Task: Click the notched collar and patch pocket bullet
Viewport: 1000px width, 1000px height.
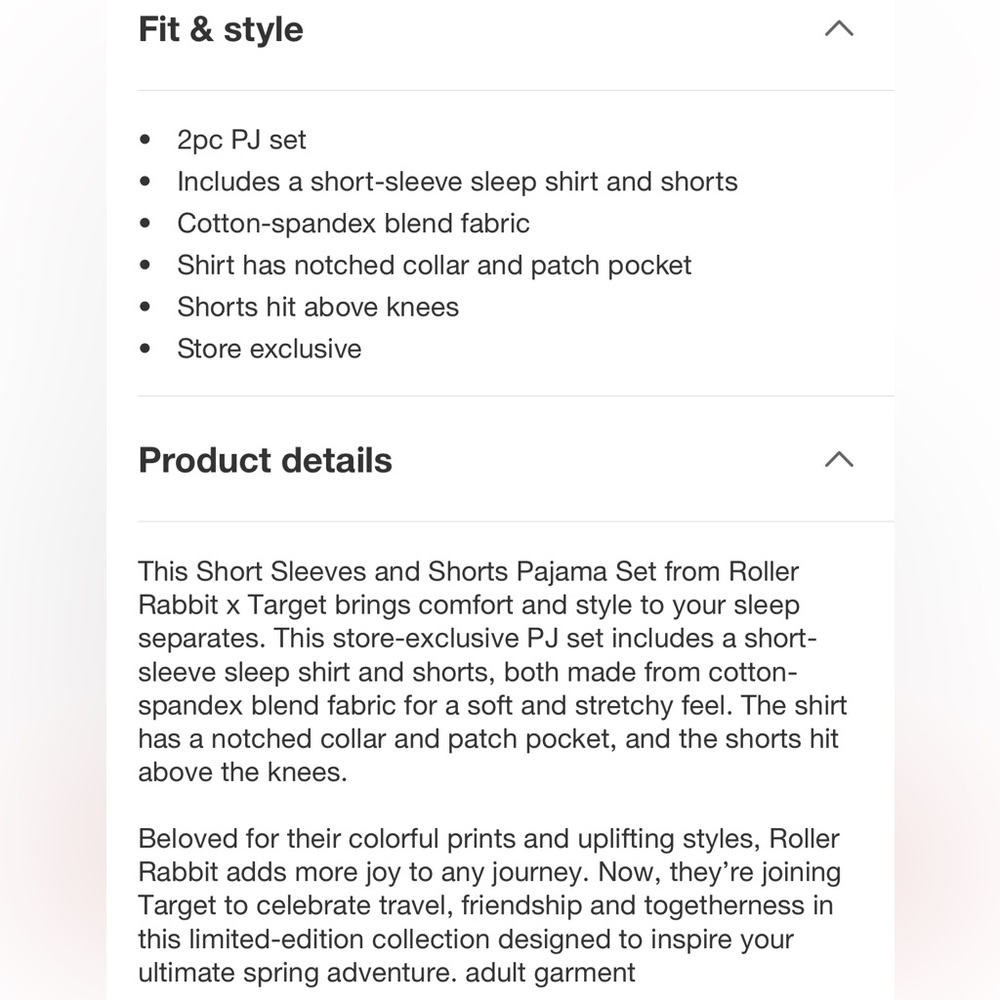Action: pos(434,265)
